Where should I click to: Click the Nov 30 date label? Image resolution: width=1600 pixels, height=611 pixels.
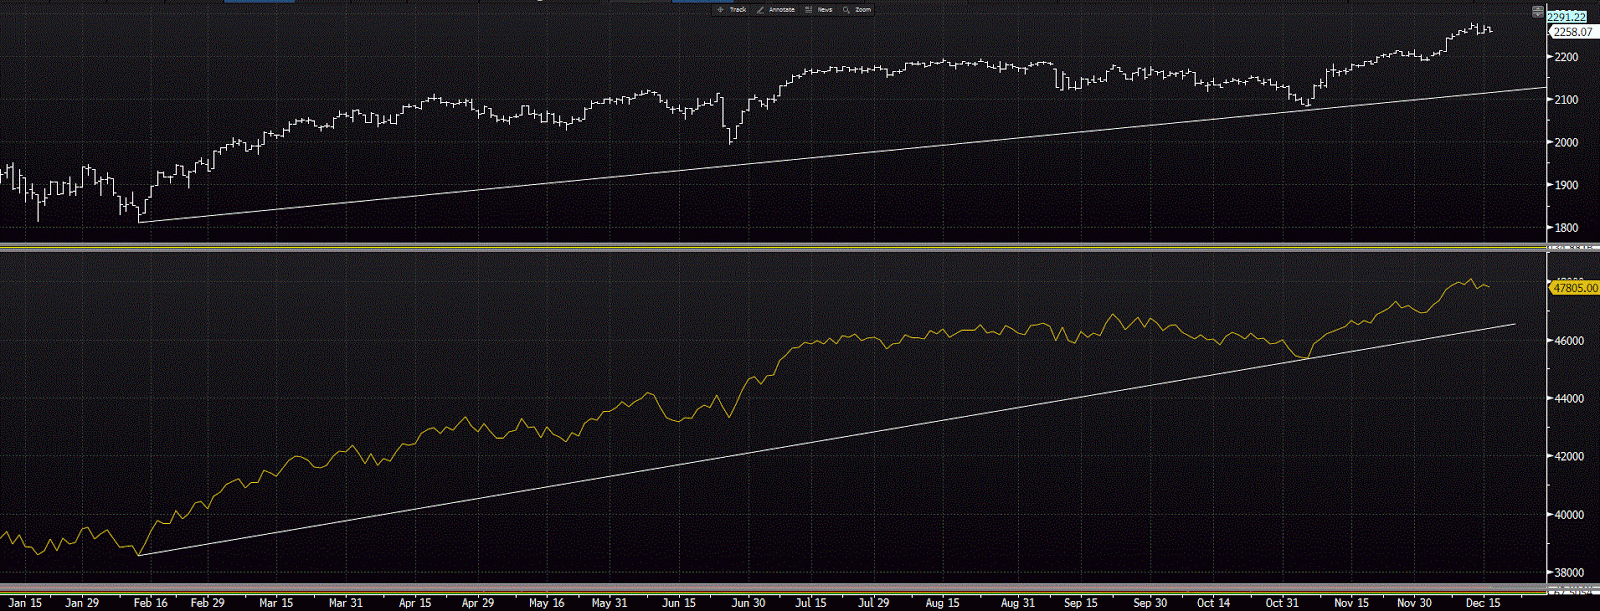1414,603
